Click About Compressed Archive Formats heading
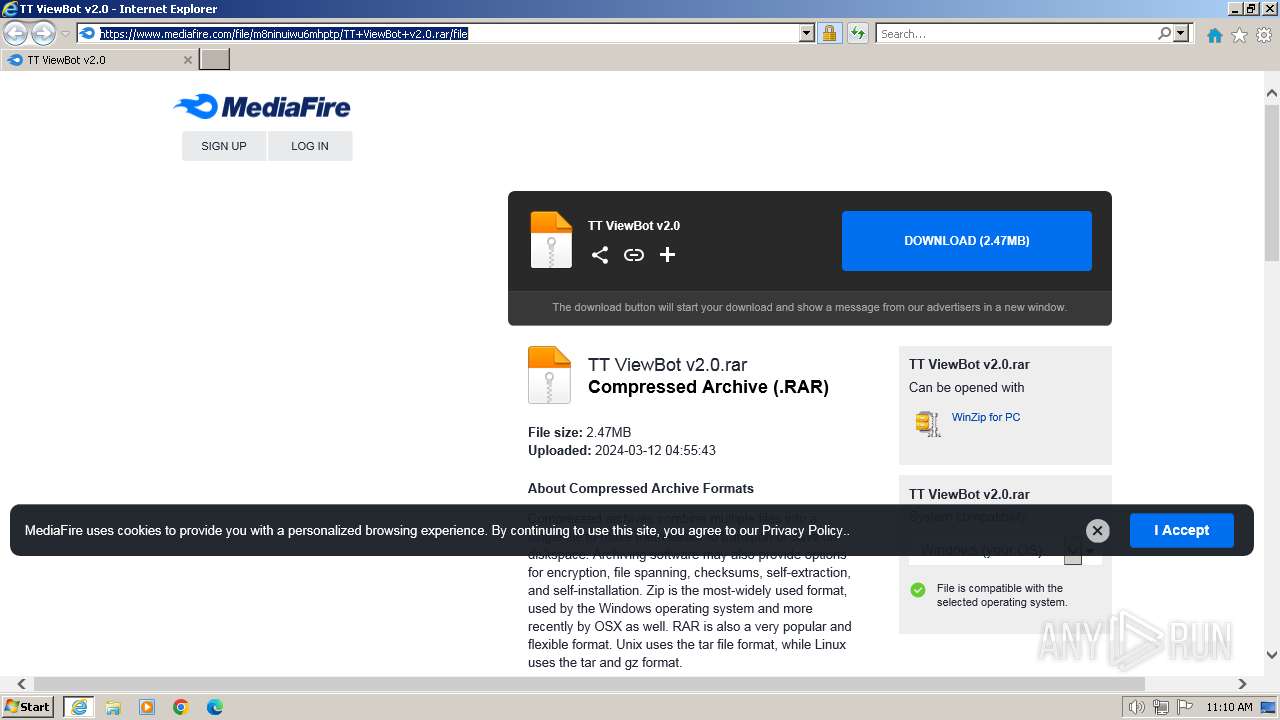 [641, 489]
